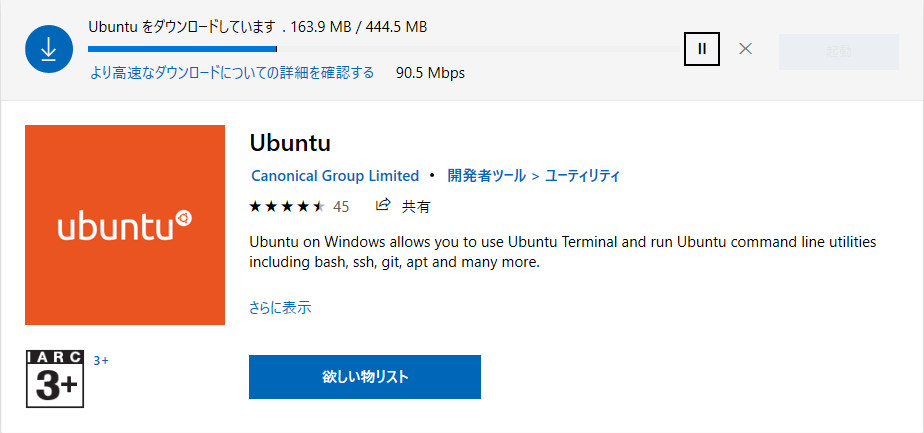Click the blue download arrow icon

pyautogui.click(x=49, y=49)
